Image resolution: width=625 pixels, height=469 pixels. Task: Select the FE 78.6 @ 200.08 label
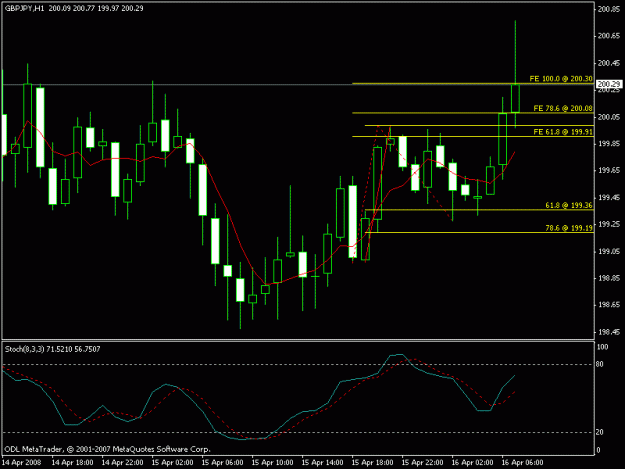[x=563, y=108]
